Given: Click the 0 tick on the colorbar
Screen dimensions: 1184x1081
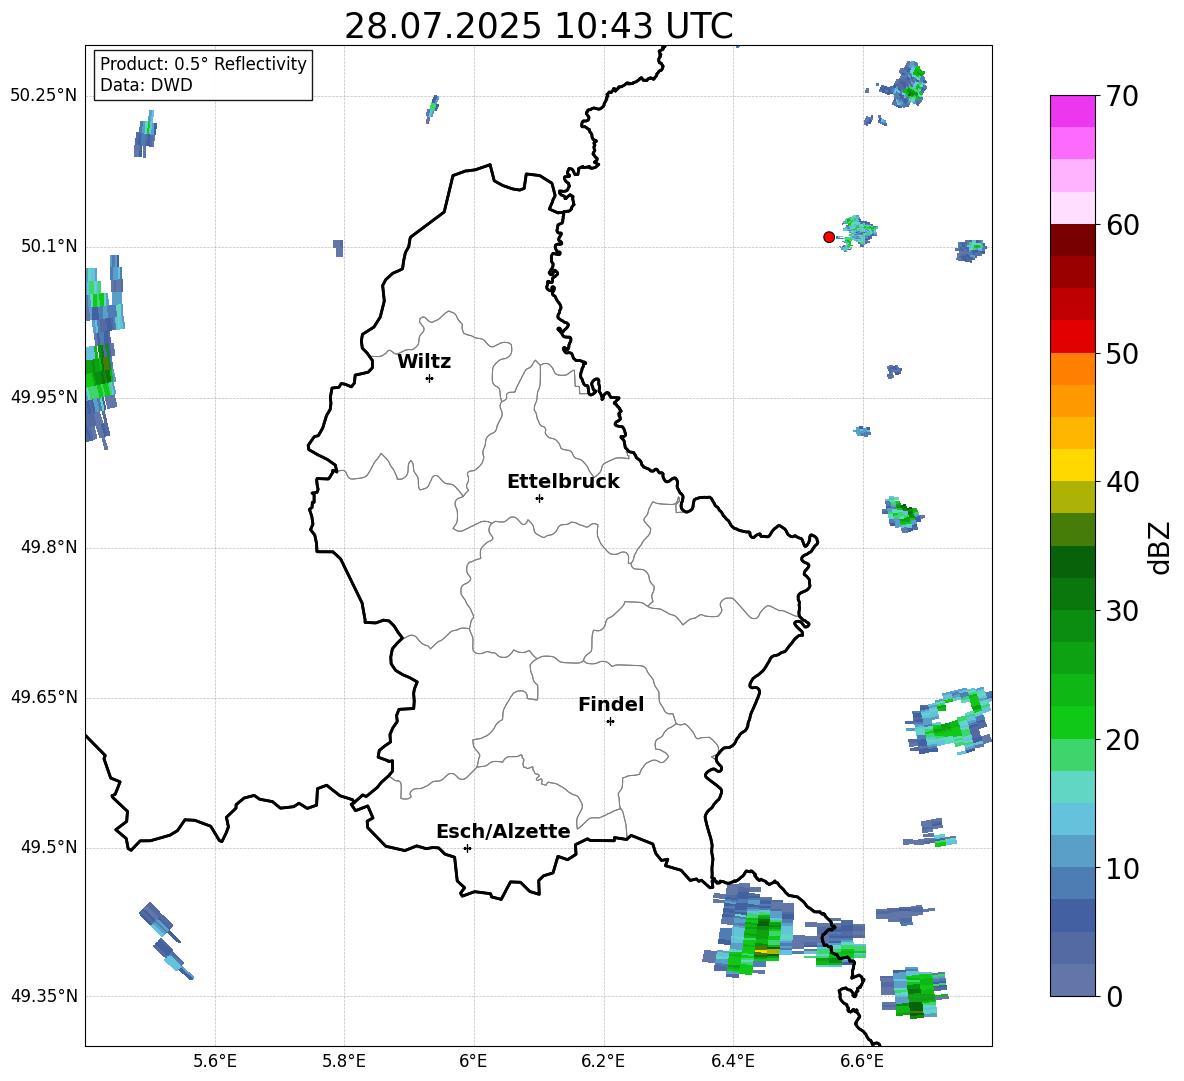Looking at the screenshot, I should click(1114, 997).
